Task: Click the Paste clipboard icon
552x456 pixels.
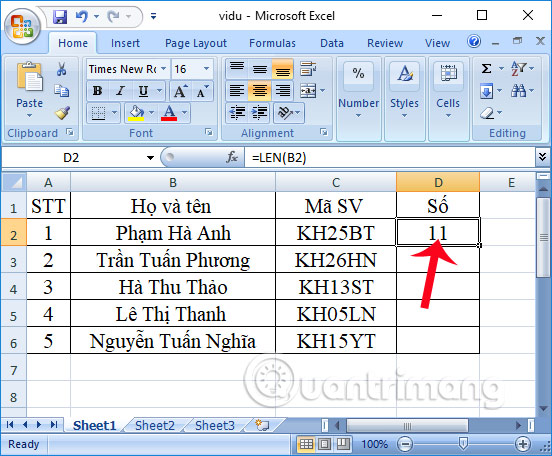Action: pos(30,77)
